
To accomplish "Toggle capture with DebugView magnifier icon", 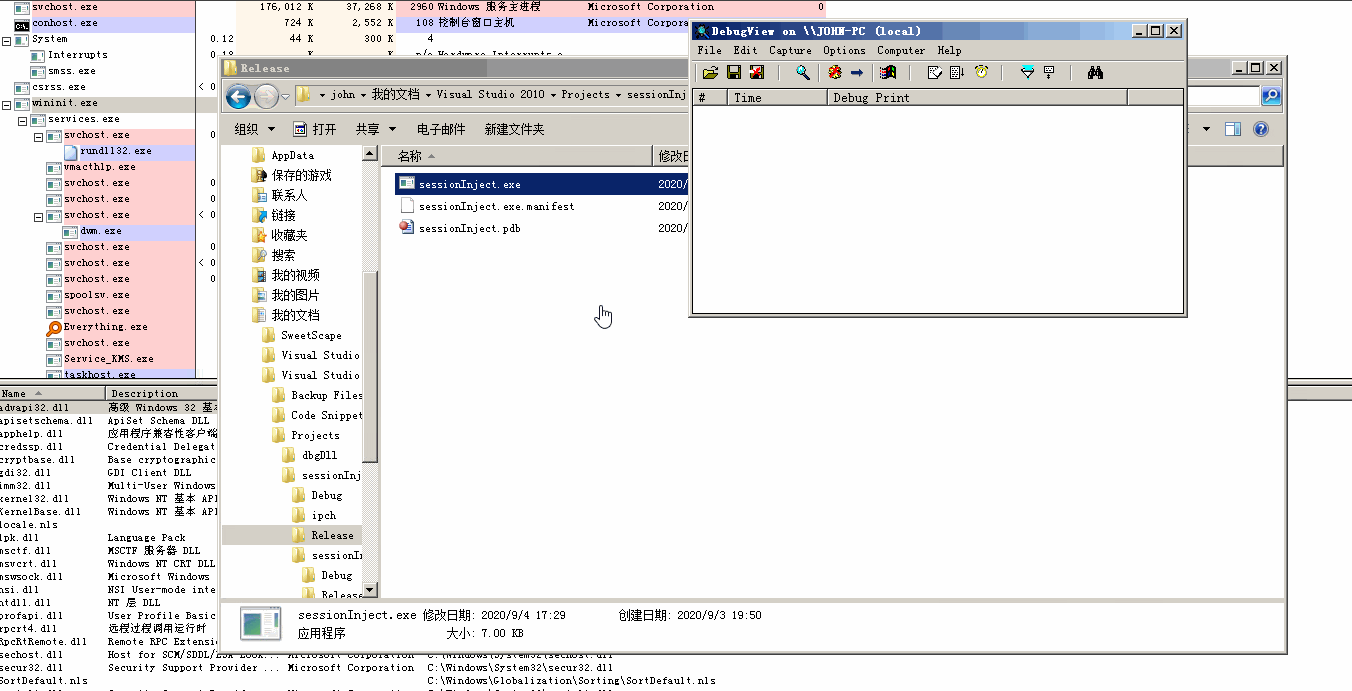I will [802, 73].
